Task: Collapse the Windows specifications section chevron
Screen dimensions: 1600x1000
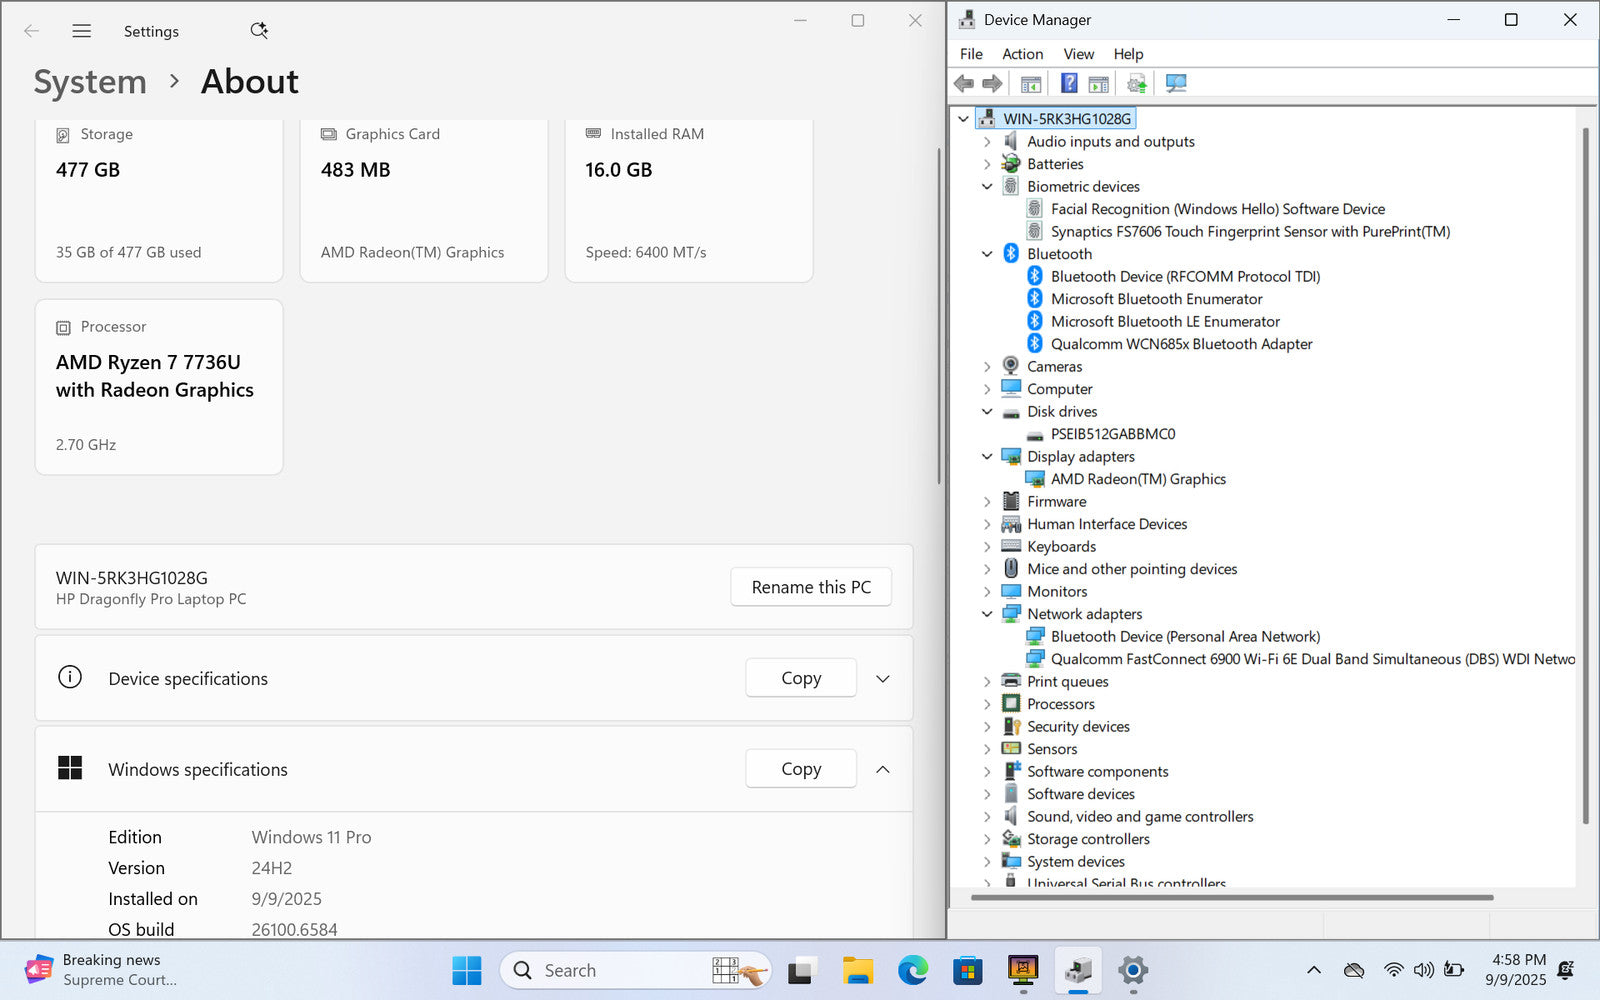Action: click(x=883, y=770)
